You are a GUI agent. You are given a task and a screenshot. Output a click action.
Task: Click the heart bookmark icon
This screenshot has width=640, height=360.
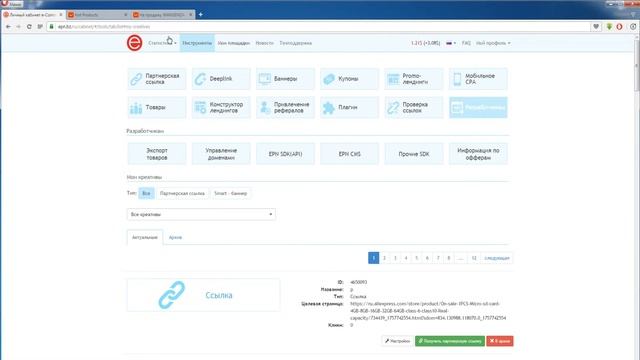coord(596,27)
